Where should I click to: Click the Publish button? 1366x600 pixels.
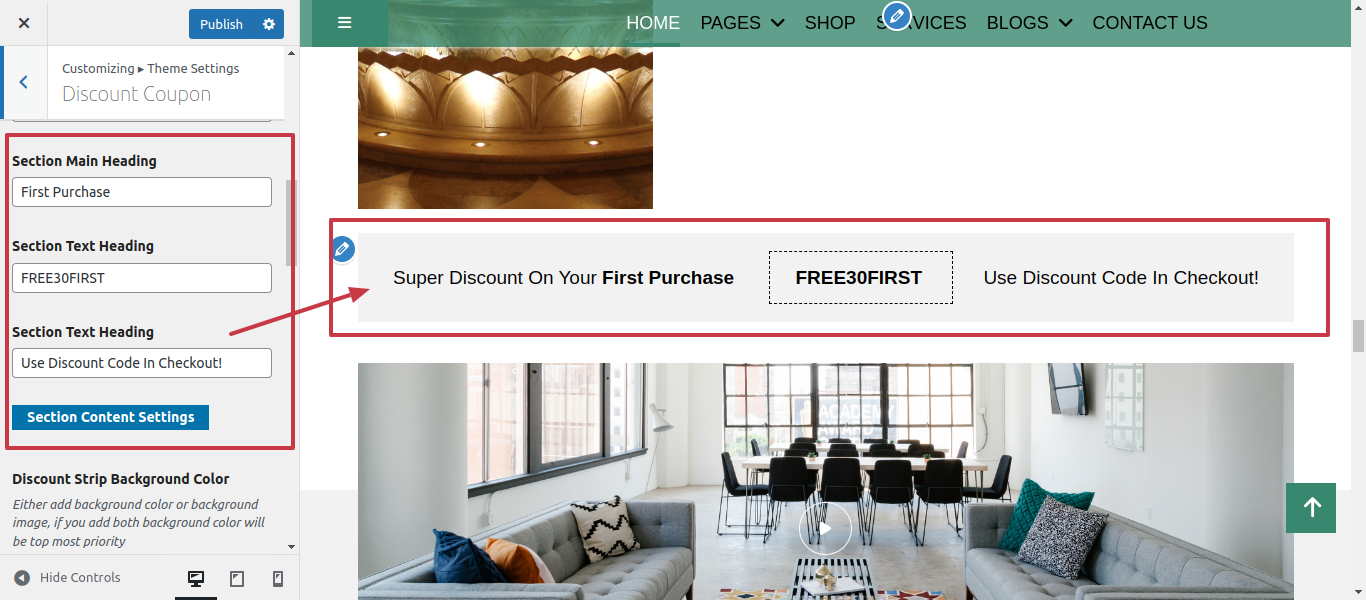(x=221, y=24)
